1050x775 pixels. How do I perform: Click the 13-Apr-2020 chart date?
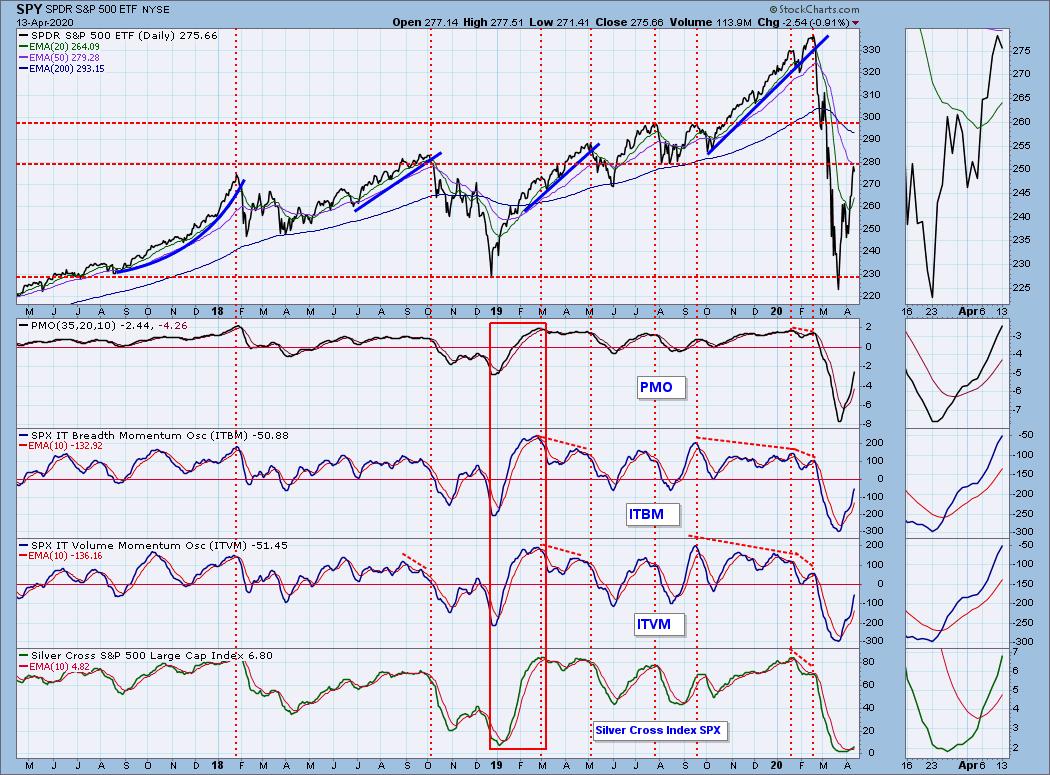coord(45,22)
